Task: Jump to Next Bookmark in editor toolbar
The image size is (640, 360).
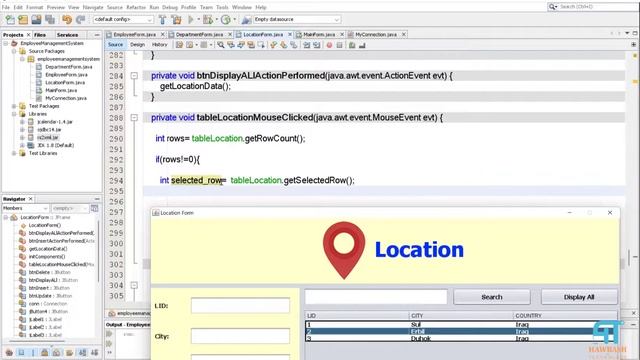Action: 283,45
